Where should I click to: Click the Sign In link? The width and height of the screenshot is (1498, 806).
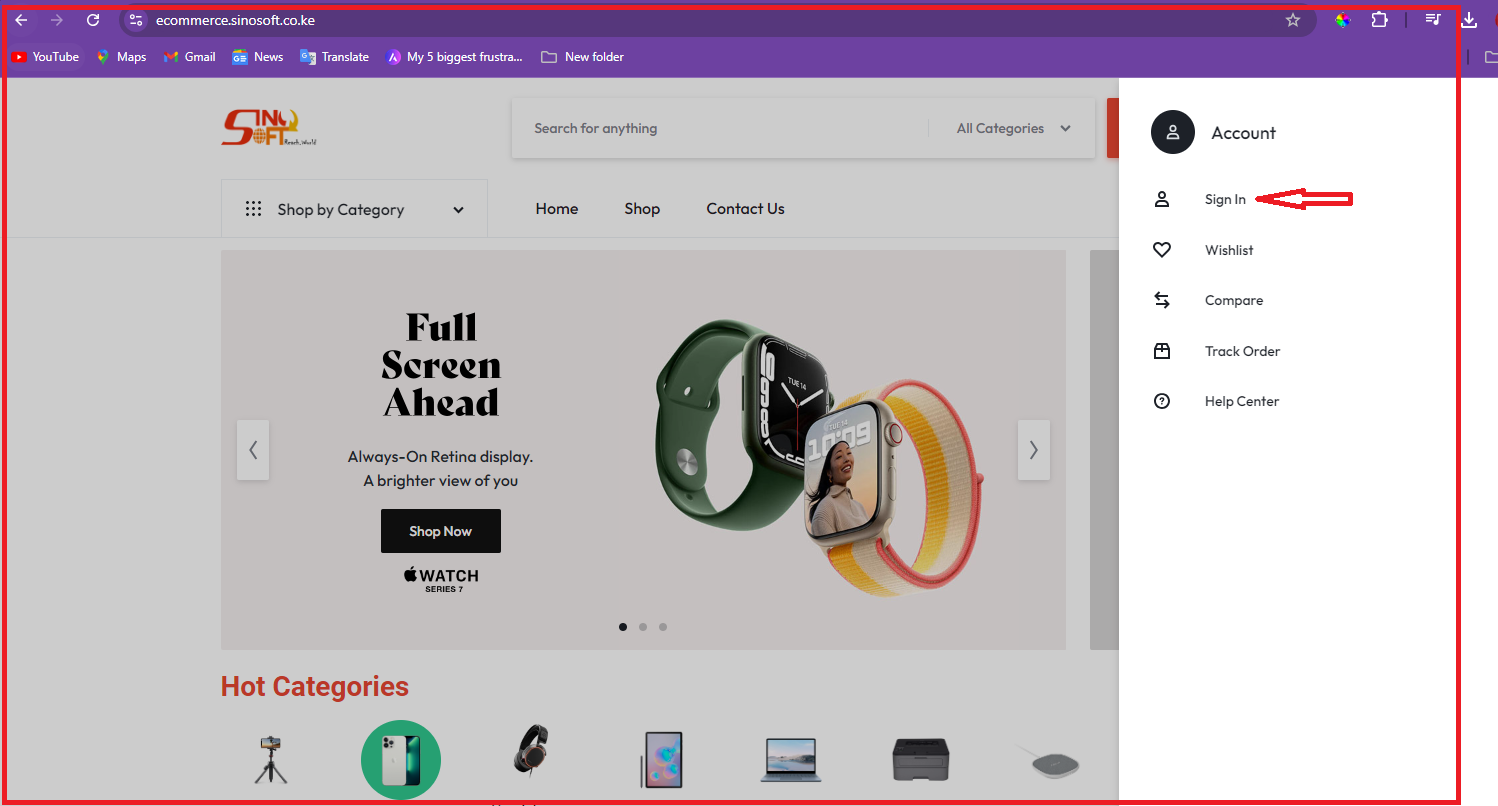click(1225, 200)
